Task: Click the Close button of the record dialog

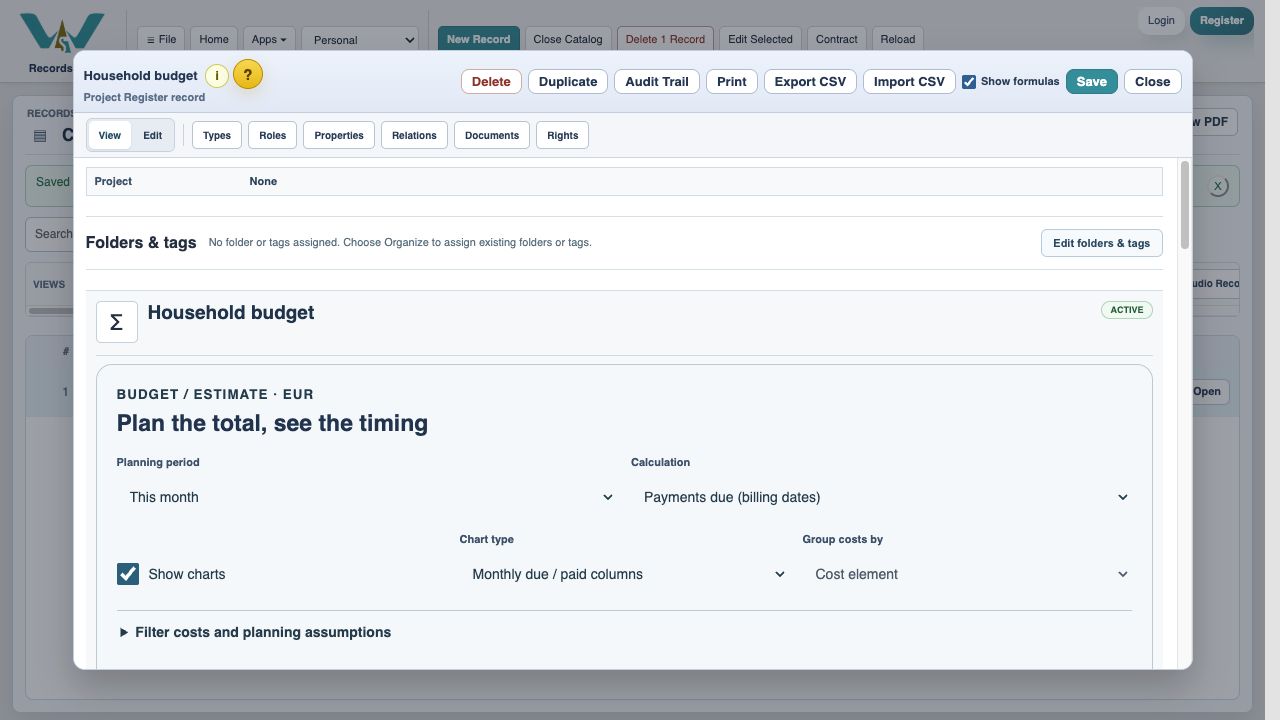Action: (x=1153, y=82)
